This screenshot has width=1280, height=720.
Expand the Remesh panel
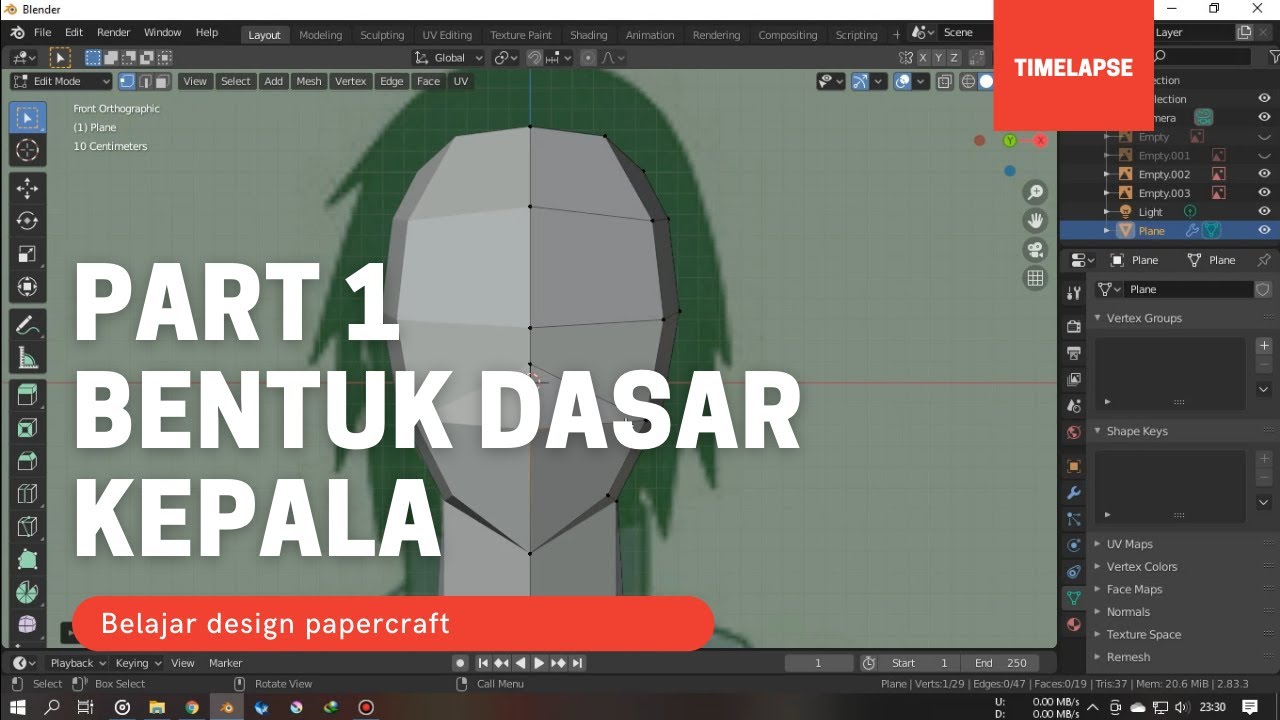point(1097,657)
